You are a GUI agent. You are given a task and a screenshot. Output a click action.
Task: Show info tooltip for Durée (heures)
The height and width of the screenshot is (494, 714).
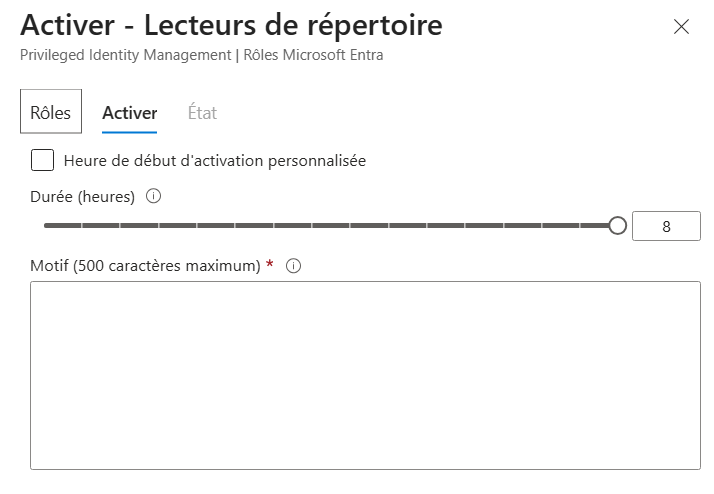(153, 196)
